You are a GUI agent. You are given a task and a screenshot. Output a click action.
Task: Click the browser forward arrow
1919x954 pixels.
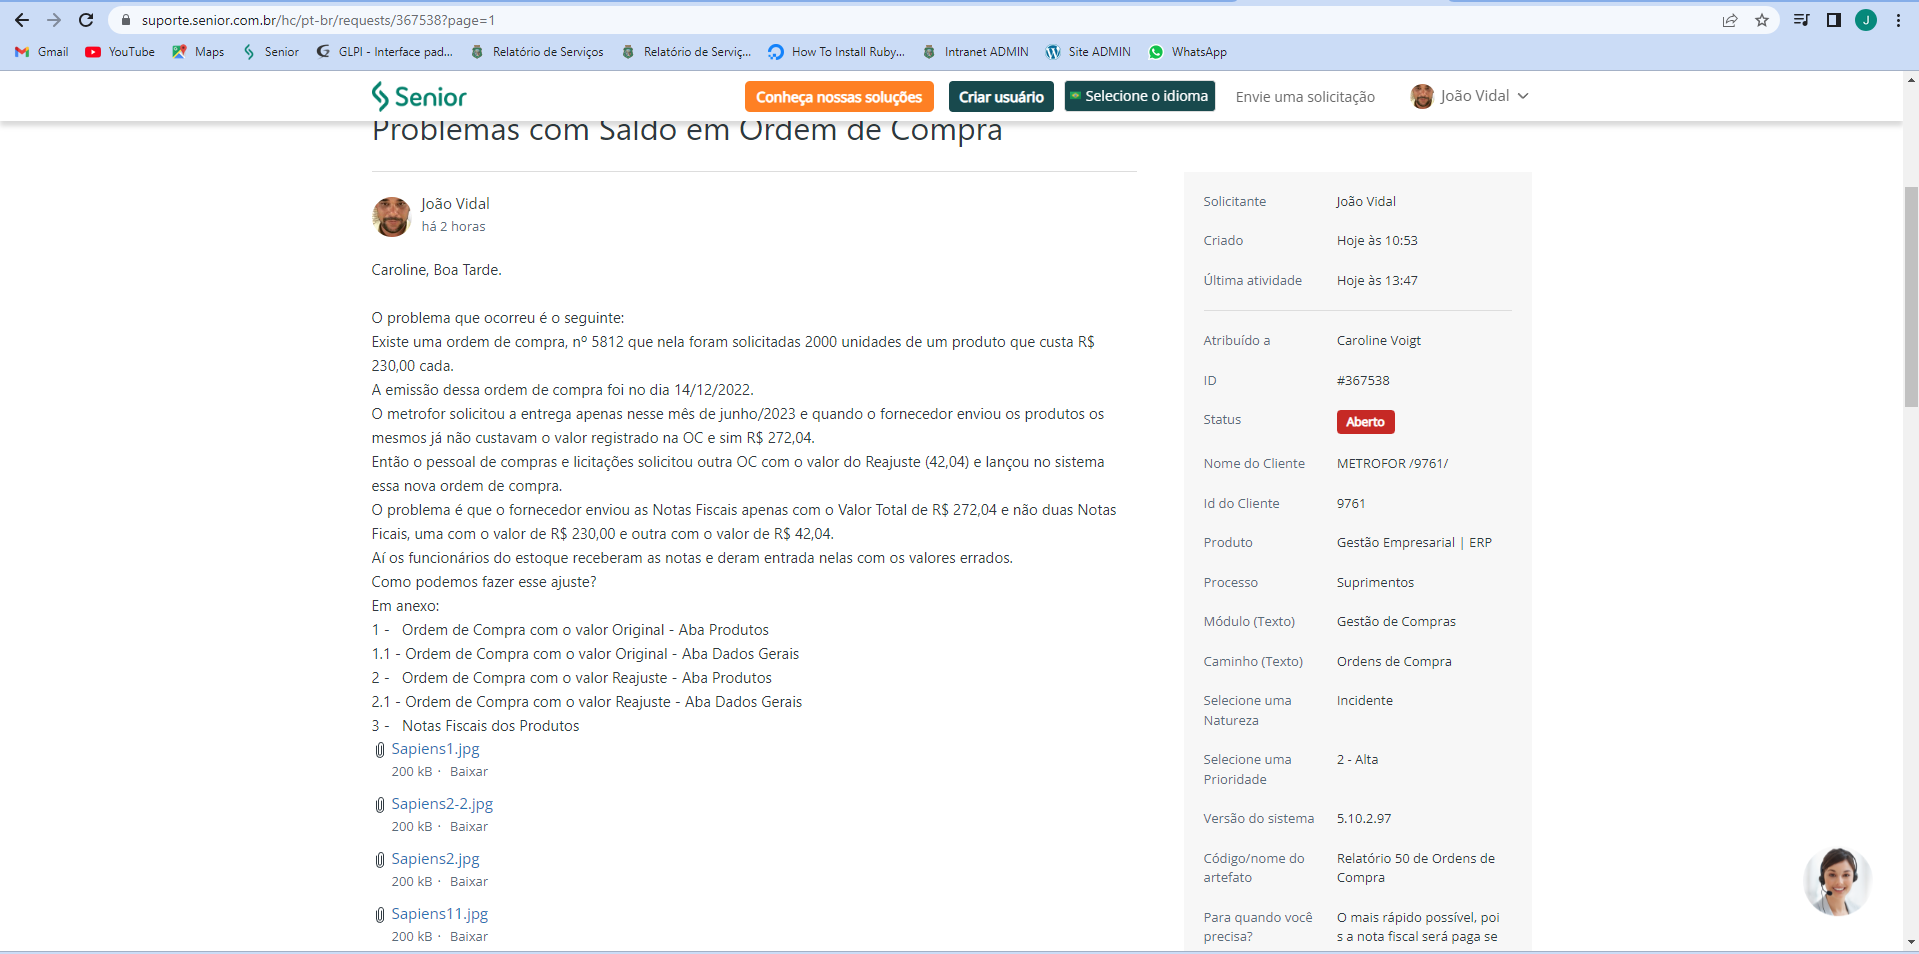tap(54, 20)
